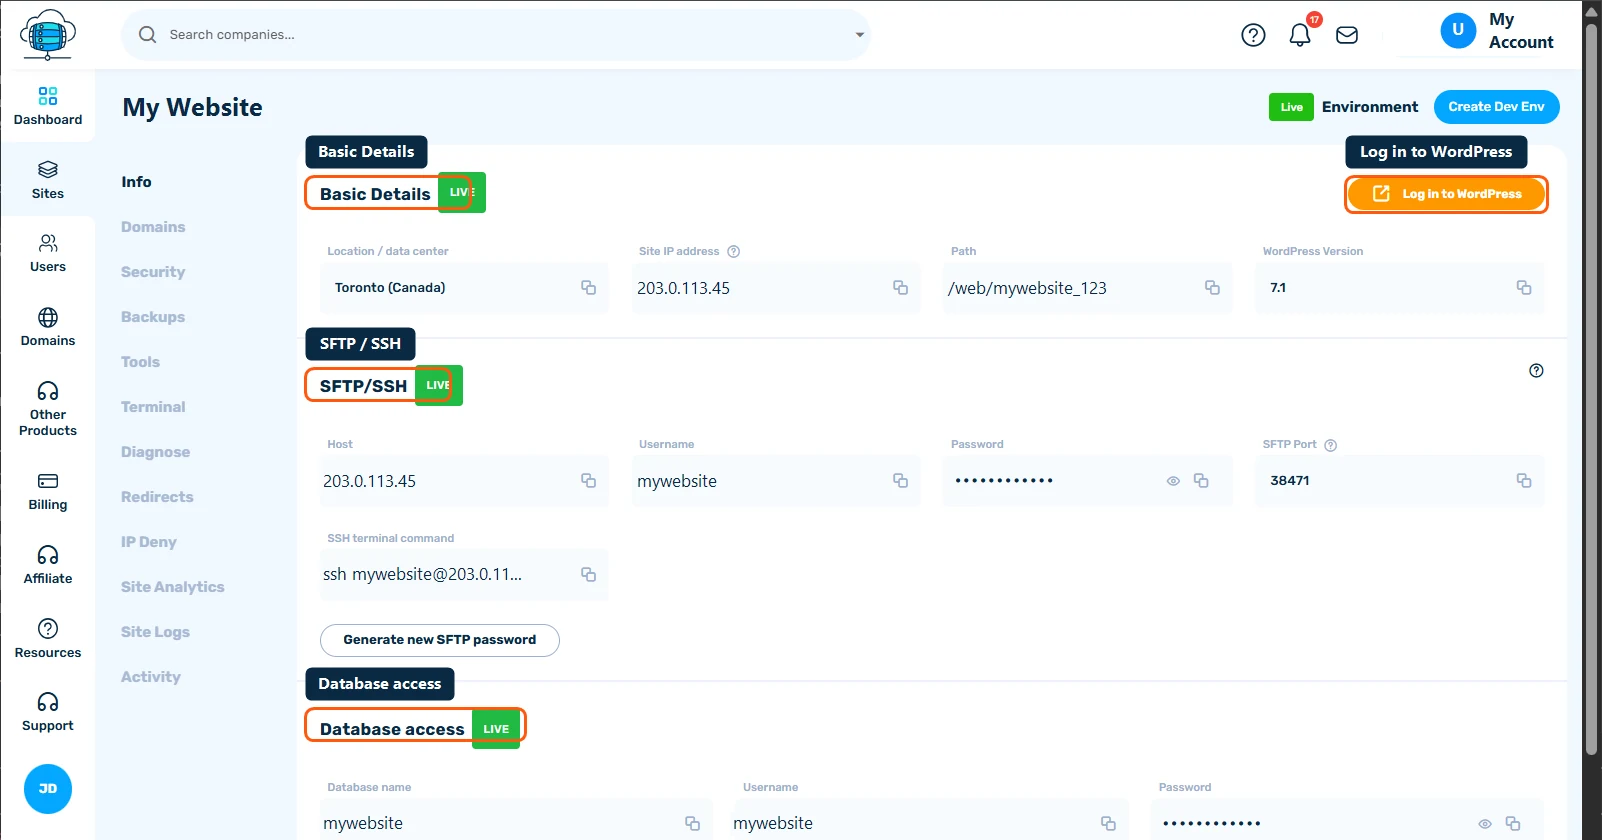Open the SFTP/SSH section help icon
Screen dimensions: 1602x840
1536,371
